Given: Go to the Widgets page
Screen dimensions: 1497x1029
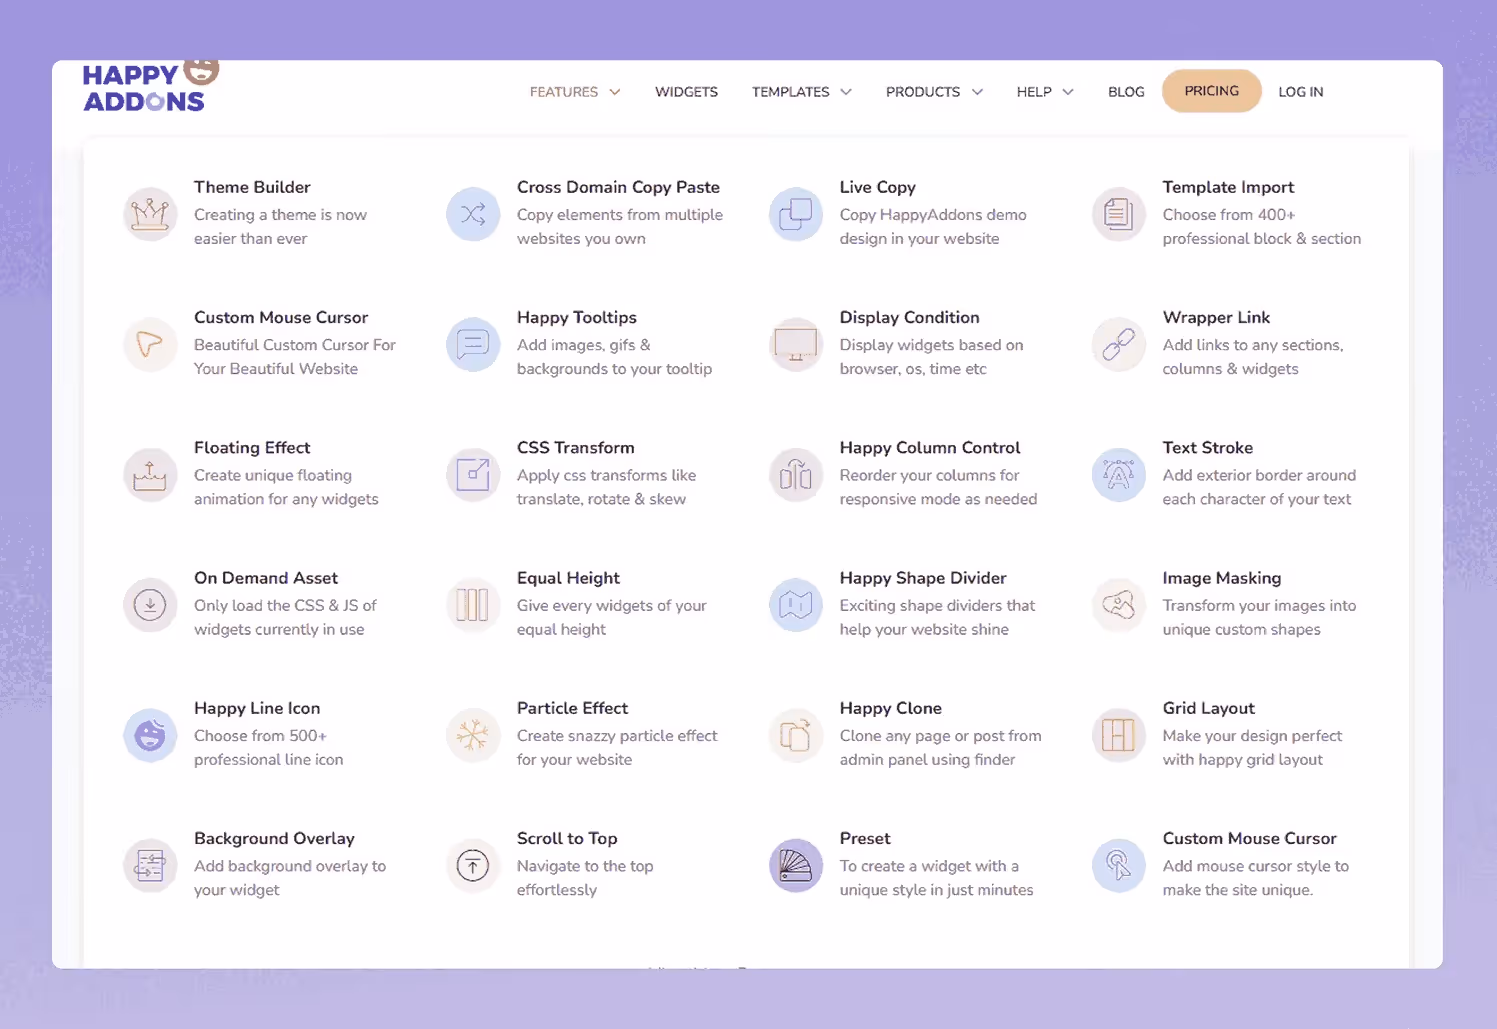Looking at the screenshot, I should click(686, 92).
